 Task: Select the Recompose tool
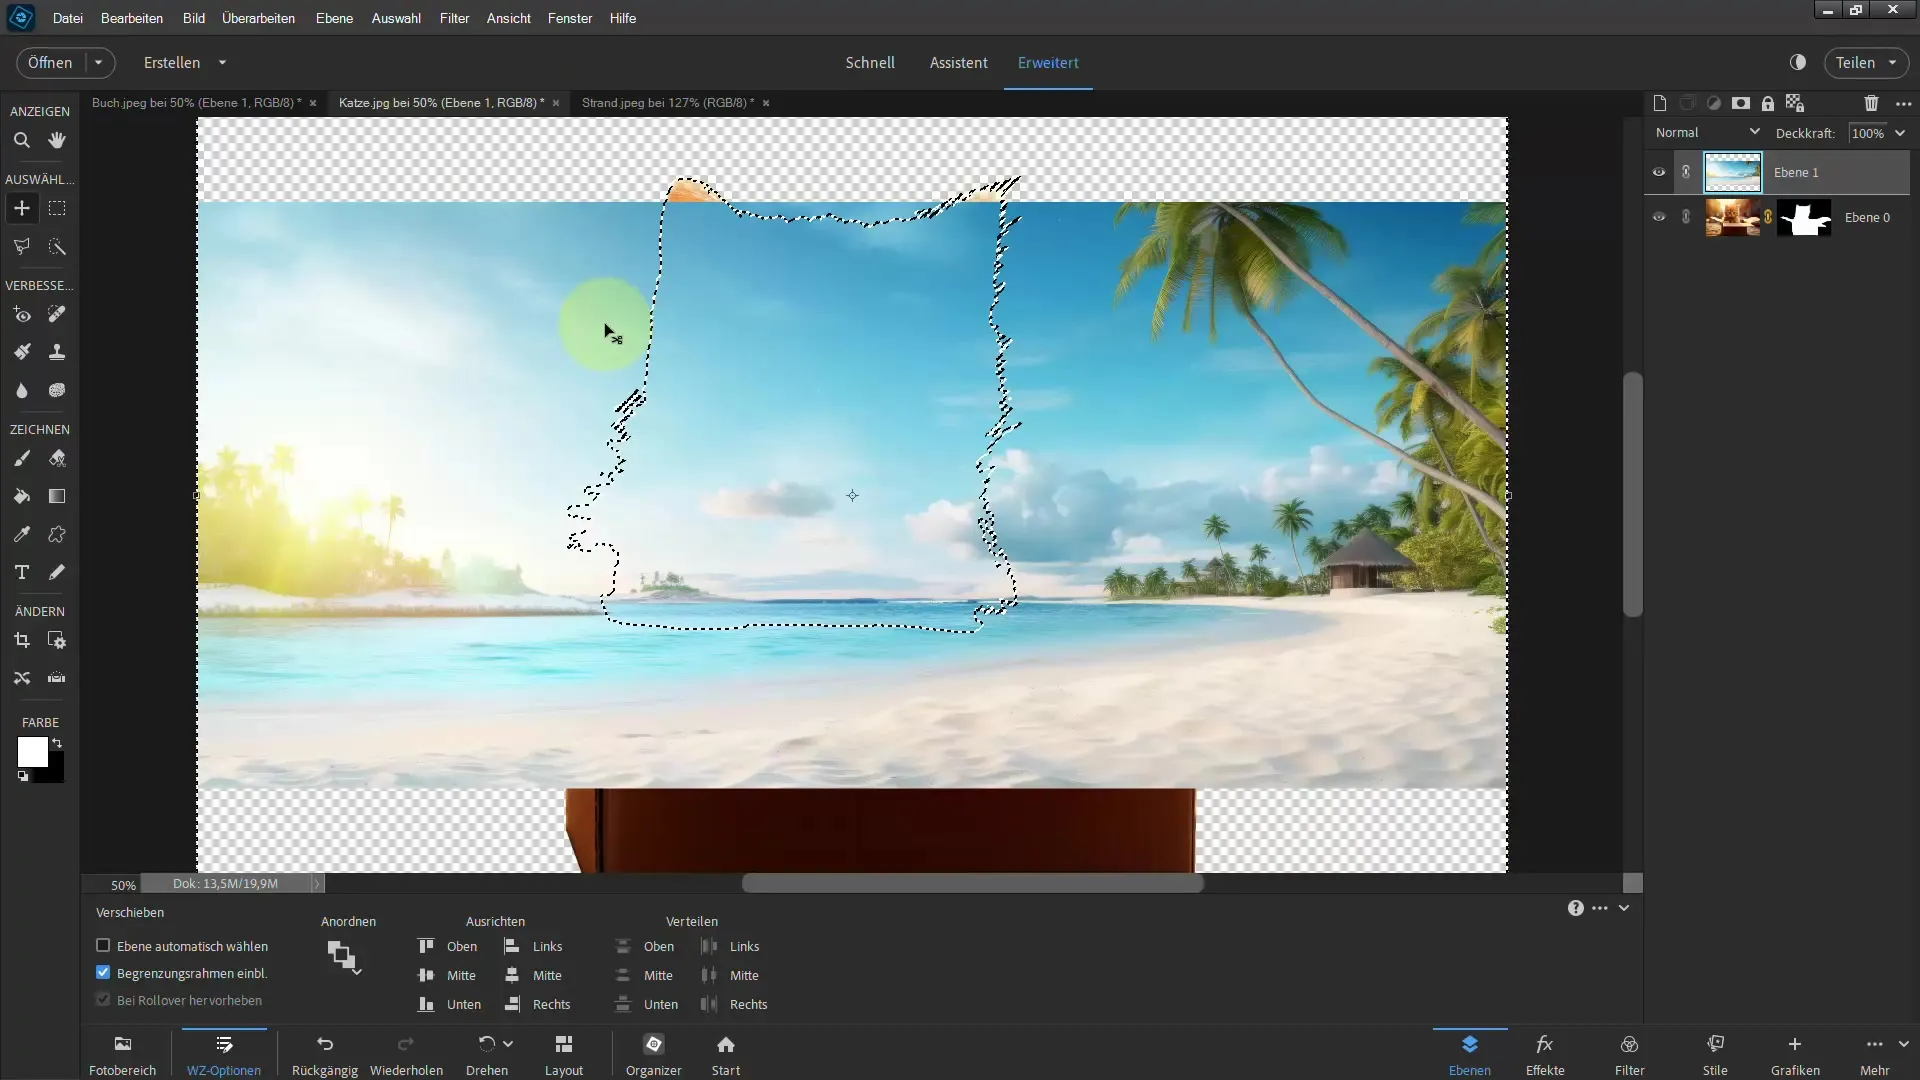57,640
